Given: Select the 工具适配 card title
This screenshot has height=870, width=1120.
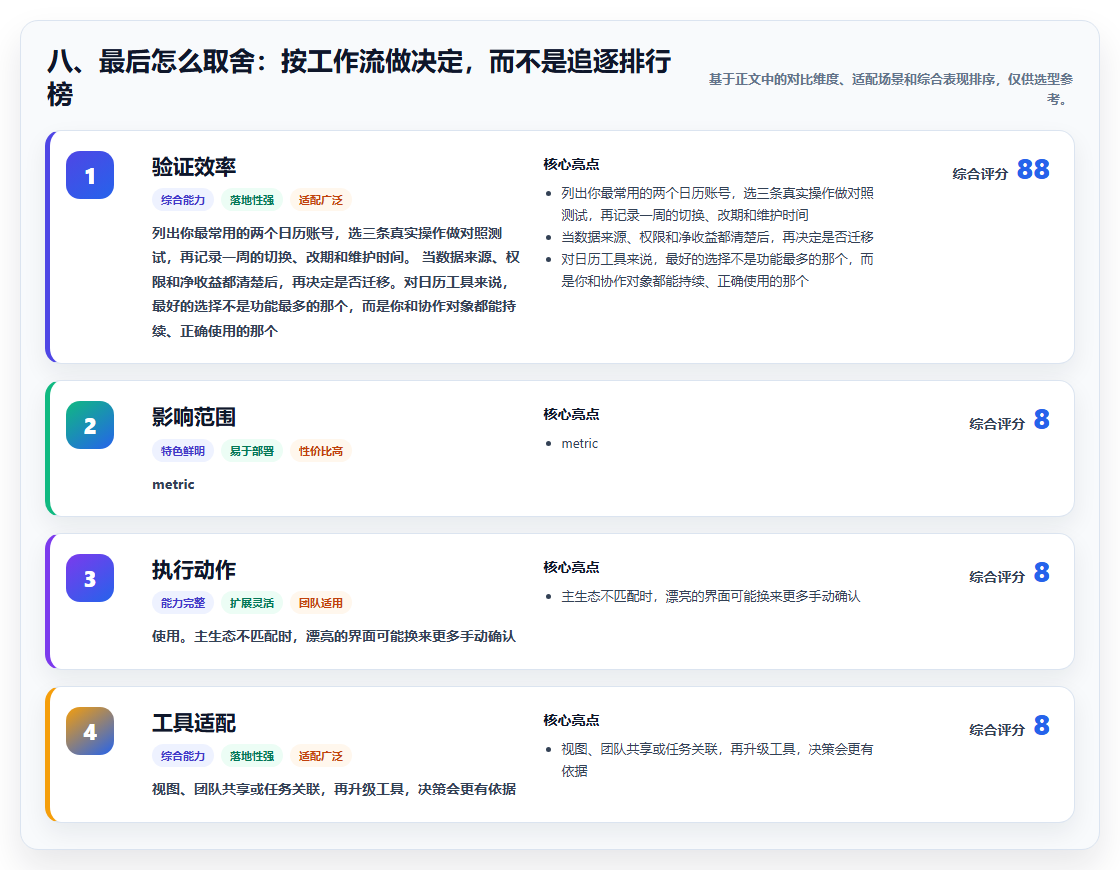Looking at the screenshot, I should click(194, 723).
